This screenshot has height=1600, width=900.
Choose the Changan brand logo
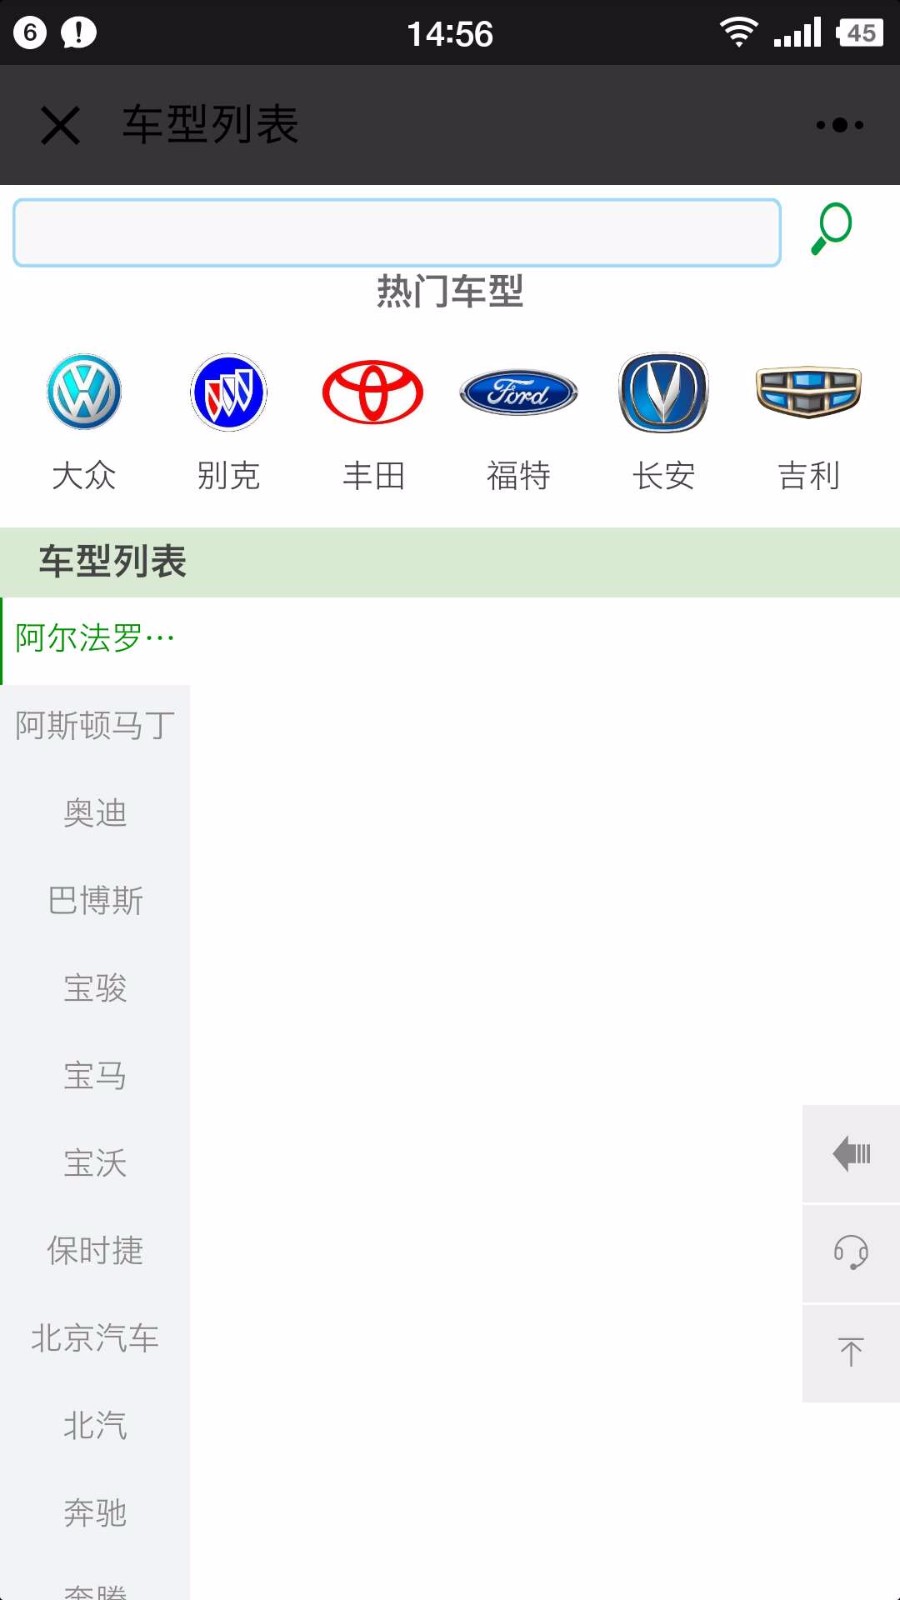pyautogui.click(x=663, y=392)
